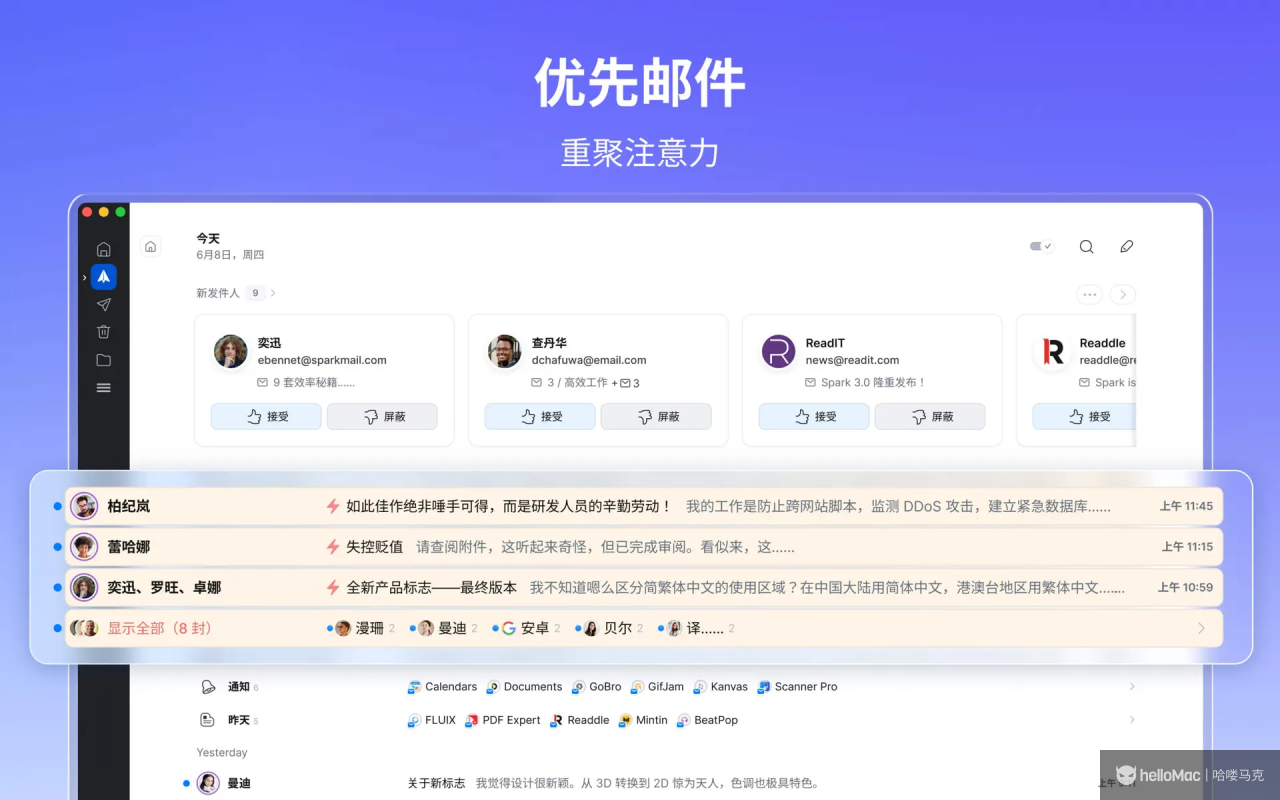This screenshot has height=800, width=1280.
Task: Click the PDF Expert newsletter item
Action: tap(502, 720)
